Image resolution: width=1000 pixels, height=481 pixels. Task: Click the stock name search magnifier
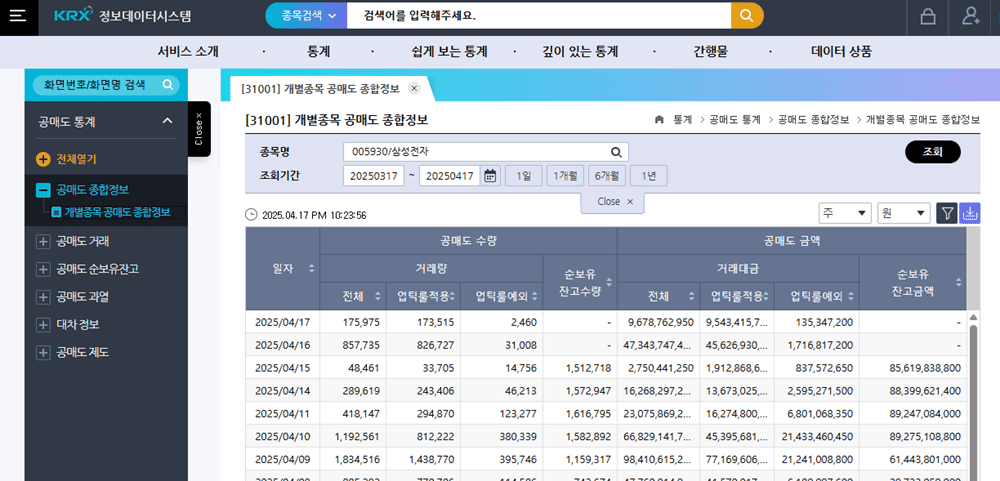[x=616, y=152]
